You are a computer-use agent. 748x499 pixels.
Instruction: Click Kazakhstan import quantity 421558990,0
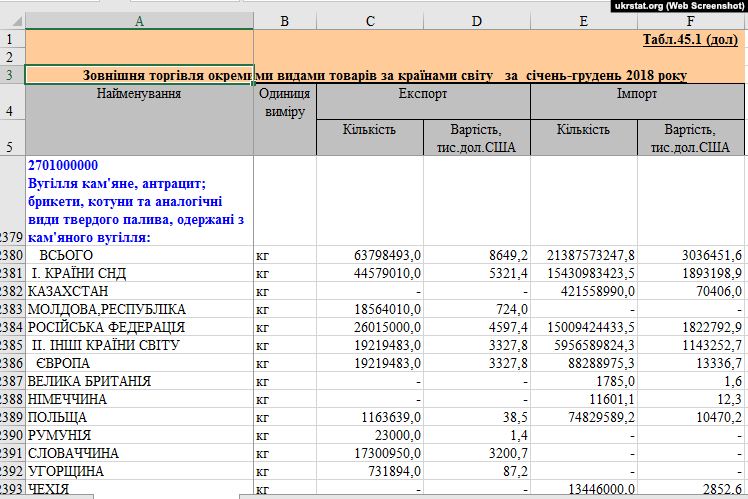583,291
